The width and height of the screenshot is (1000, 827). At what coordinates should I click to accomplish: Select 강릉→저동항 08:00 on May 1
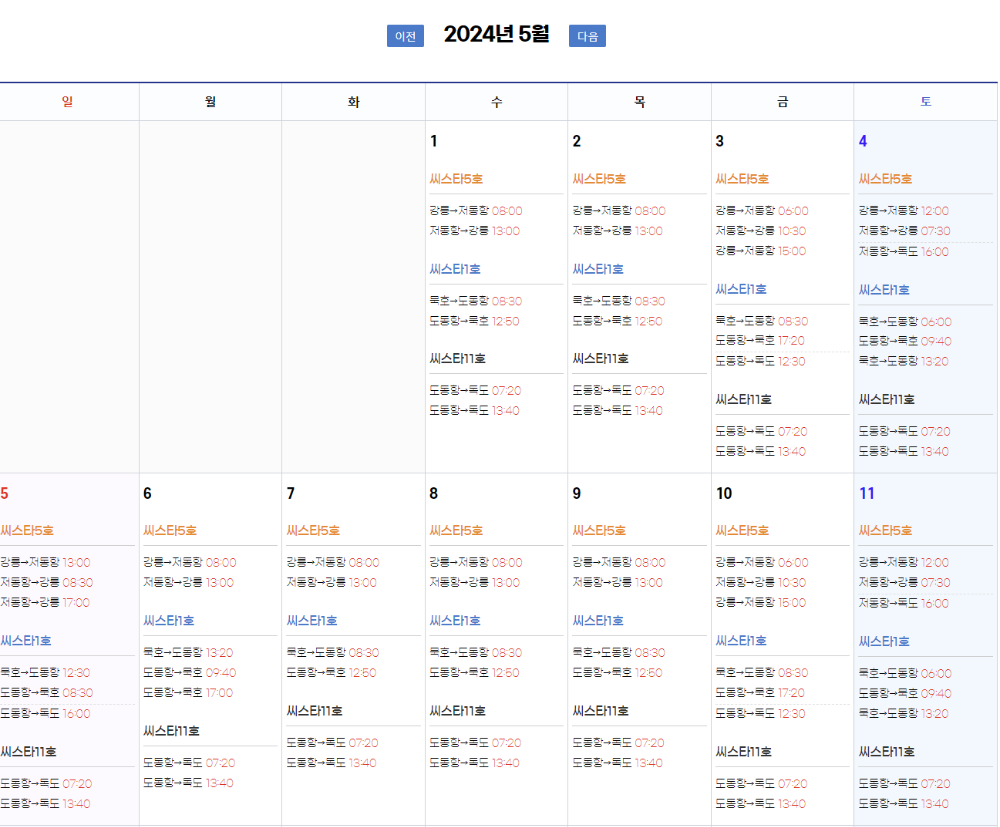coord(476,210)
